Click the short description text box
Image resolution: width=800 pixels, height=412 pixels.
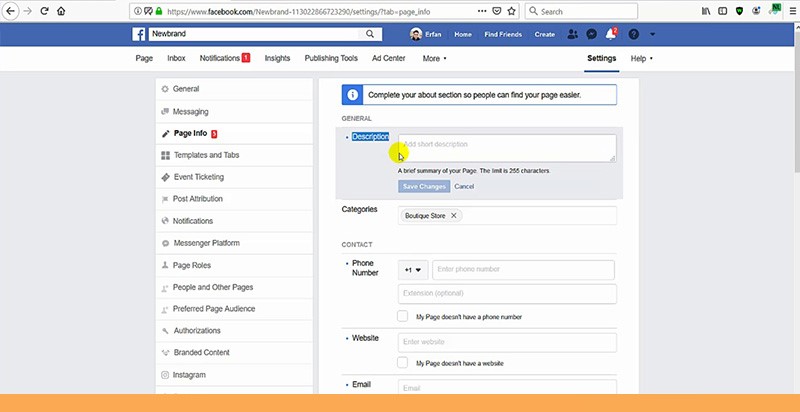point(507,148)
